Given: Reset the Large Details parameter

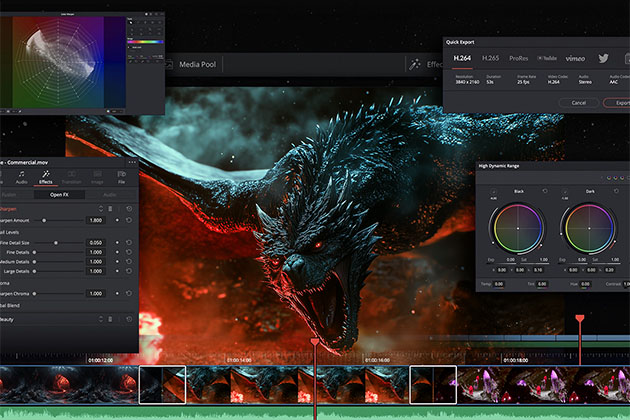Looking at the screenshot, I should click(129, 271).
